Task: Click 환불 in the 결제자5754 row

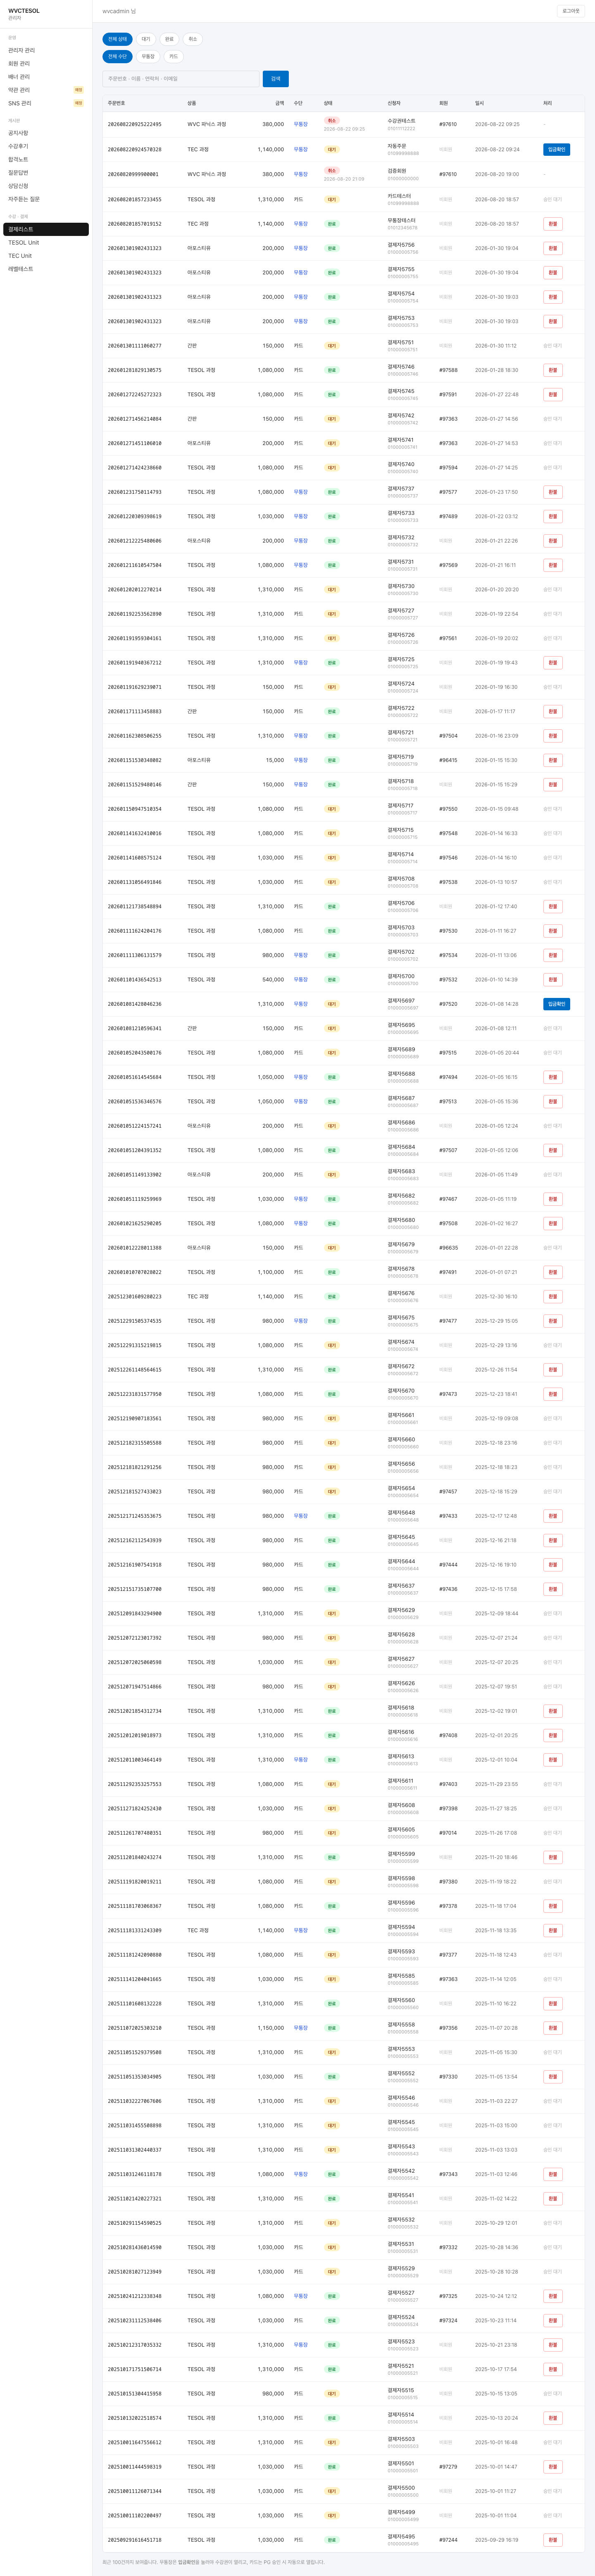Action: [x=552, y=297]
